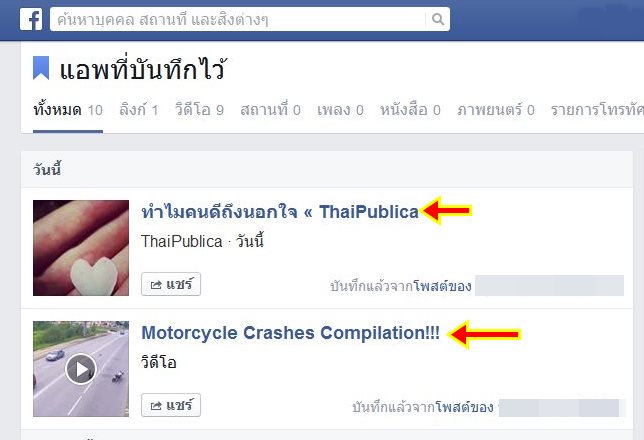Play the Motorcycle Crashes video
Viewport: 644px width, 440px height.
click(x=81, y=369)
